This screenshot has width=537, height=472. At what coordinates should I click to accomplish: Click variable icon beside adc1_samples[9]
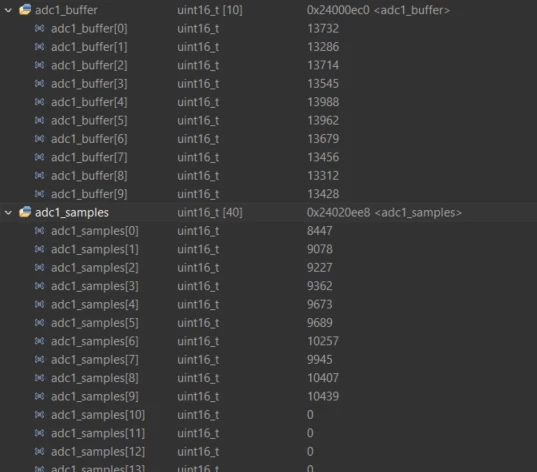point(39,396)
